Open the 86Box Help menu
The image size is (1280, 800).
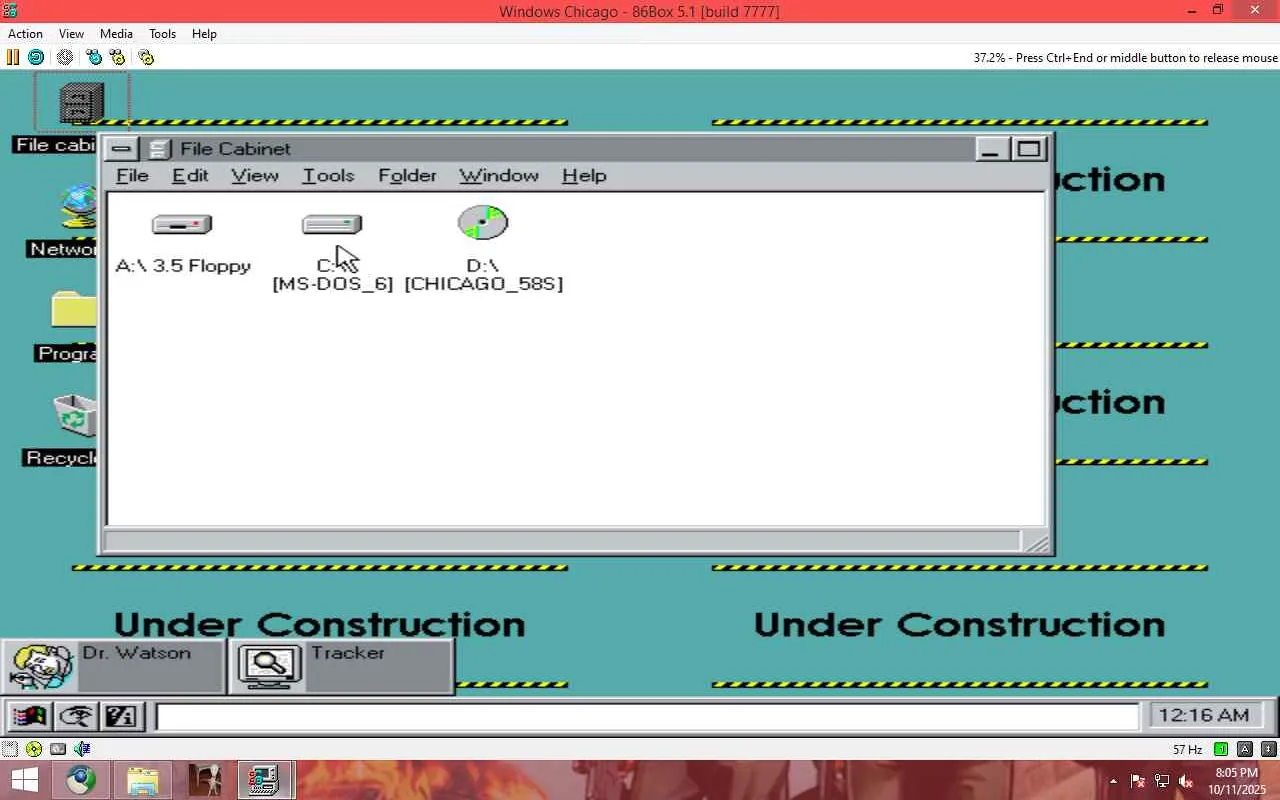204,34
